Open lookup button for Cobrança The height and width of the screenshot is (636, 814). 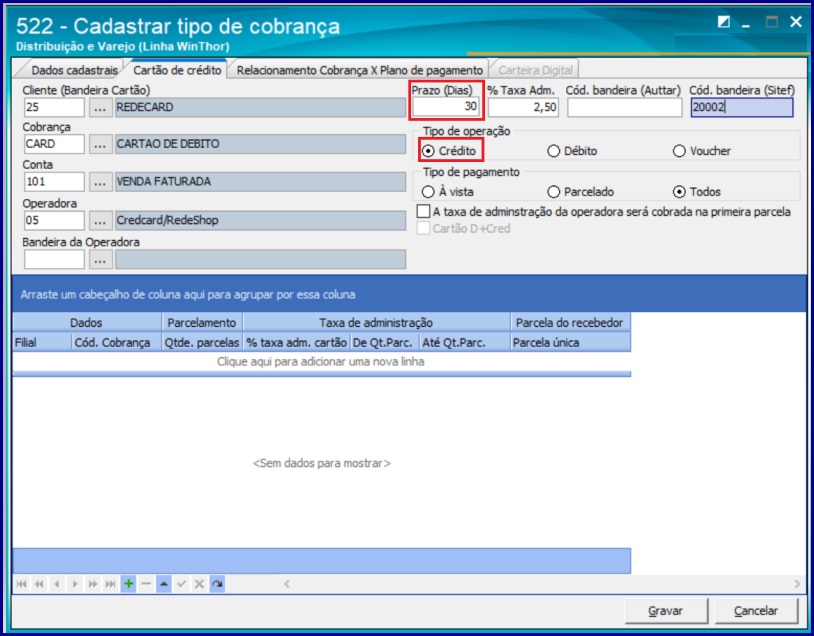point(100,144)
